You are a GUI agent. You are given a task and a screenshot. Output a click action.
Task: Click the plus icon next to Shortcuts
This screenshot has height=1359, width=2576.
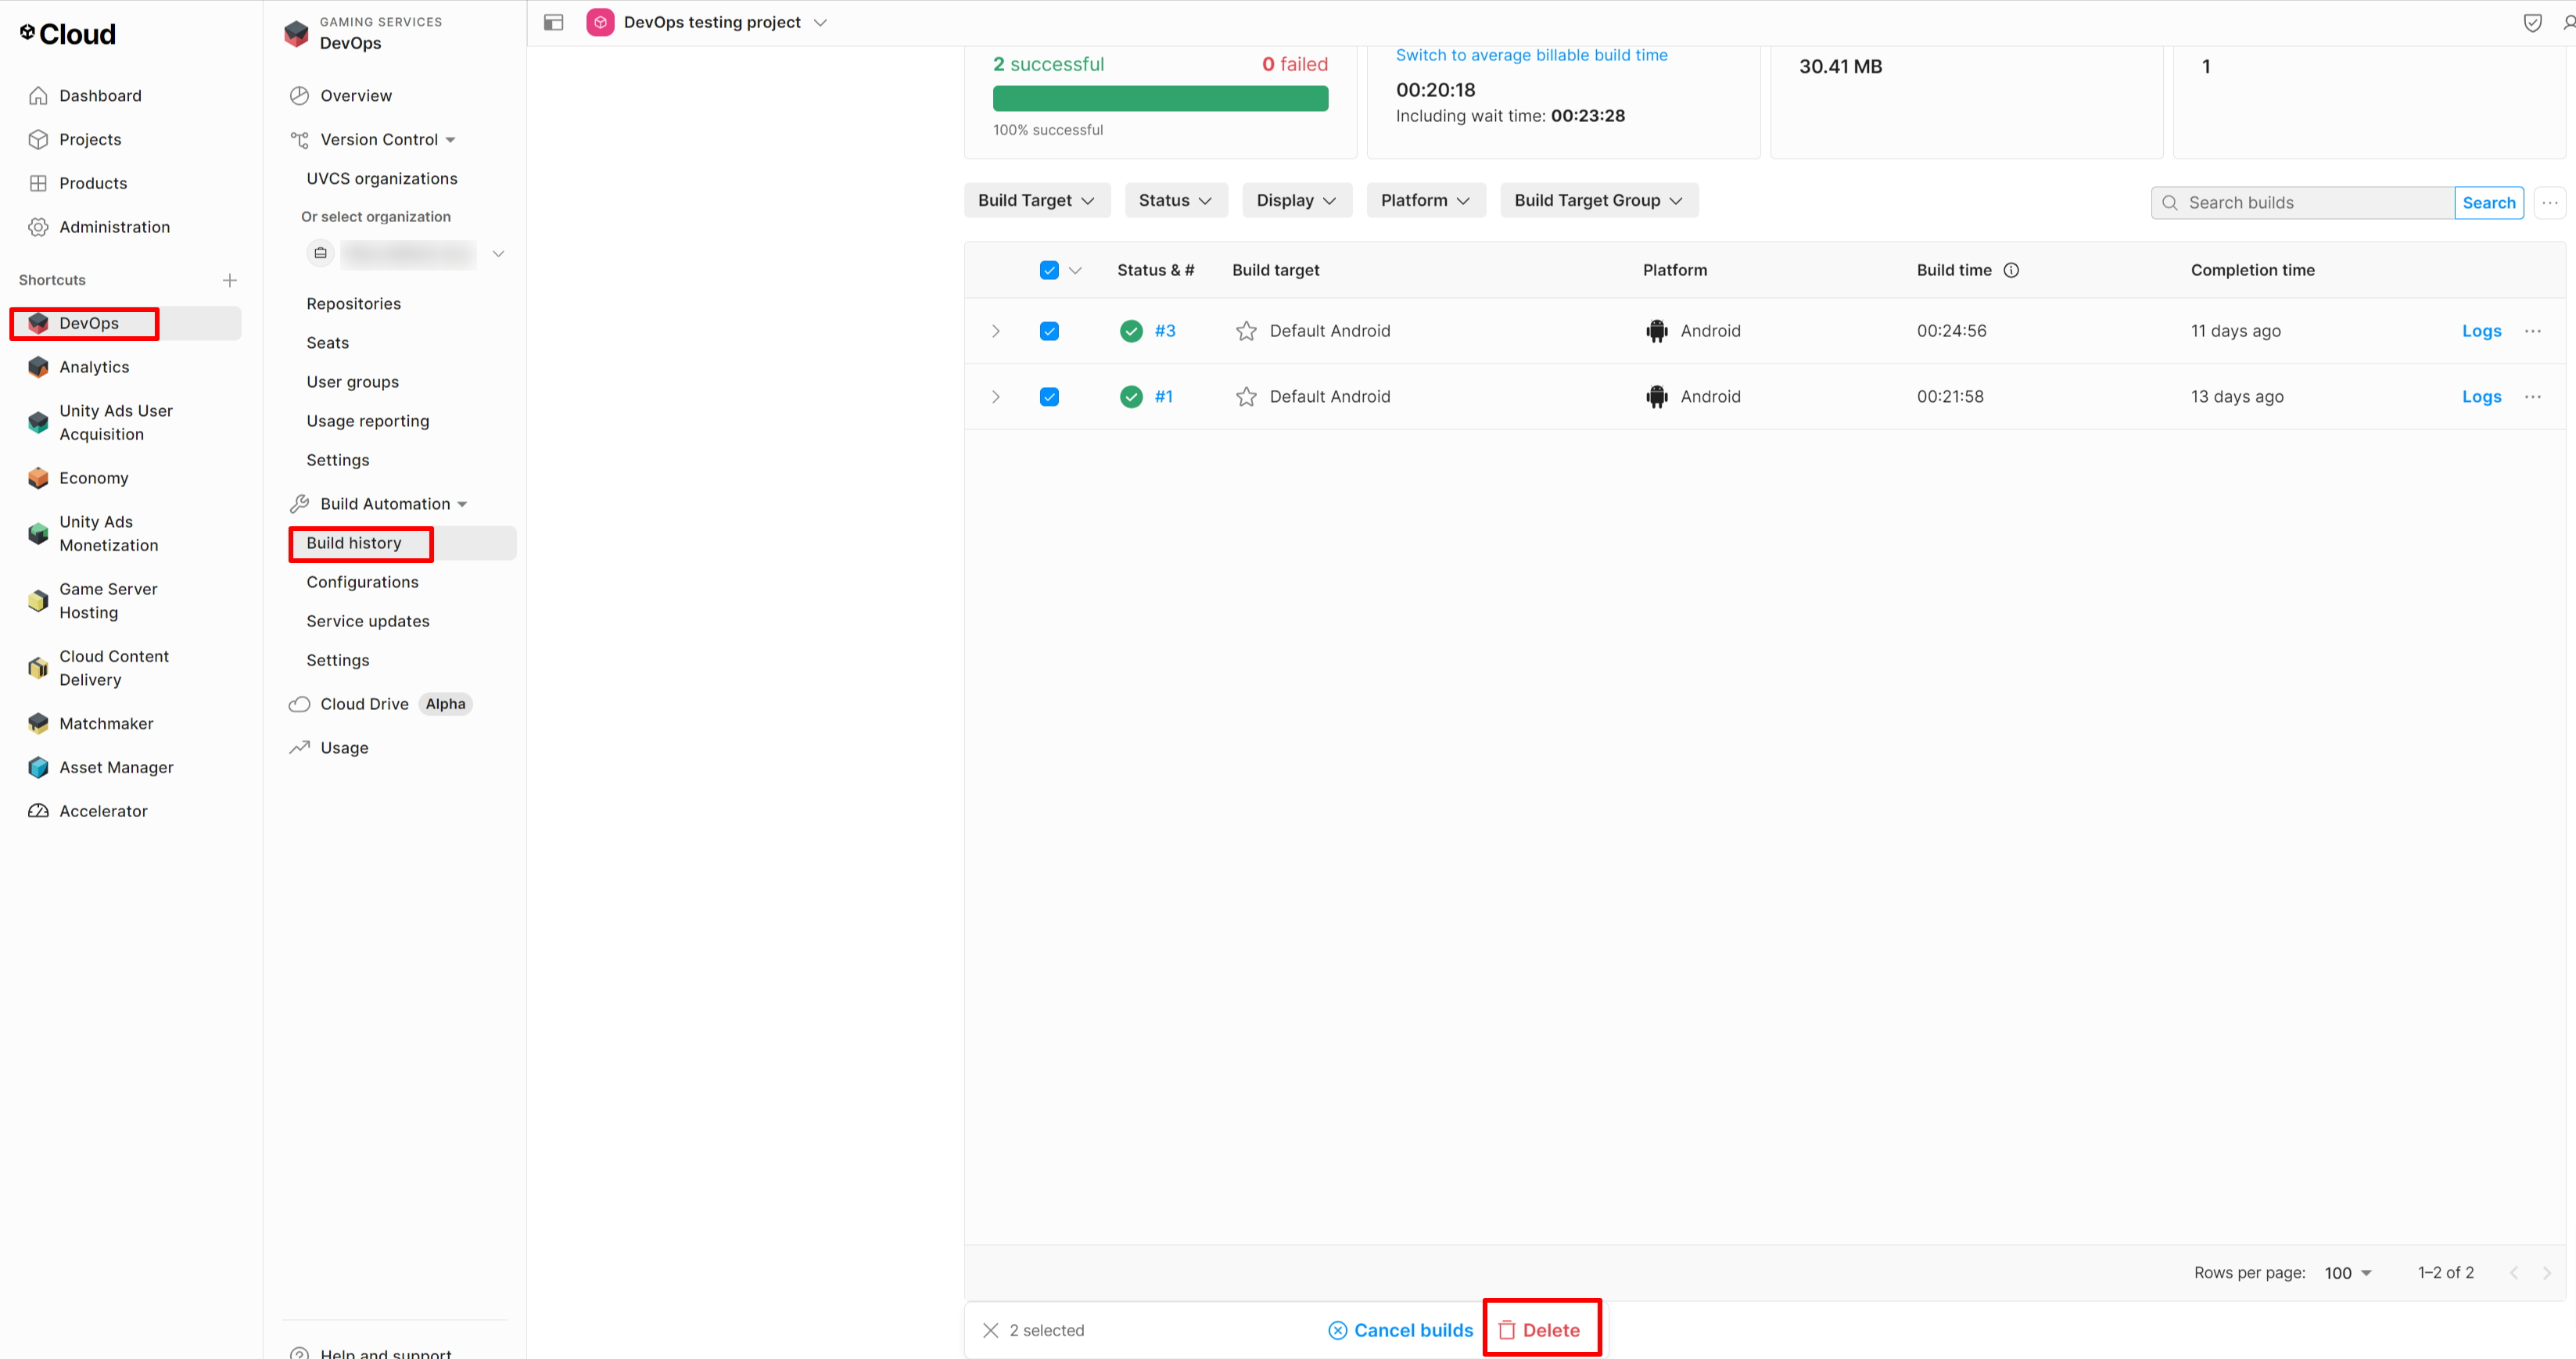coord(230,280)
